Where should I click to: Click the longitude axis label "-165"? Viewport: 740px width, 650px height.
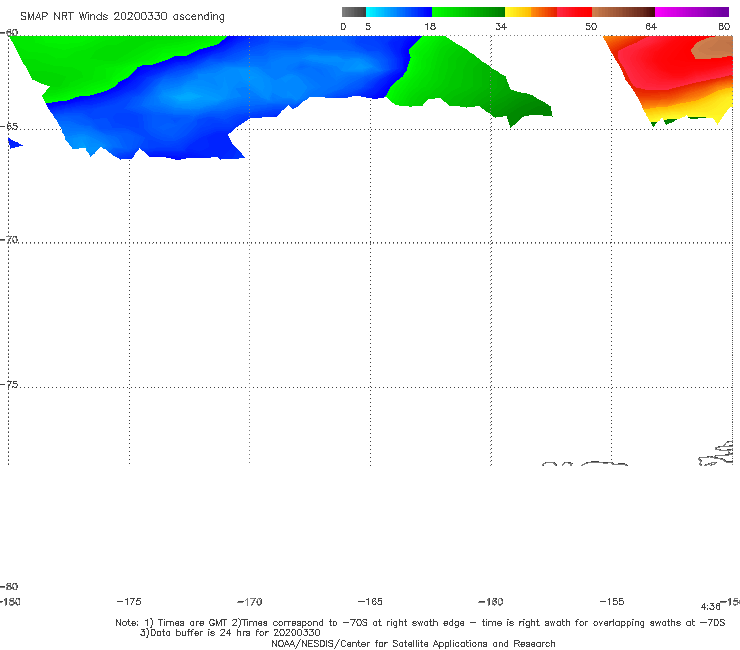(x=370, y=602)
